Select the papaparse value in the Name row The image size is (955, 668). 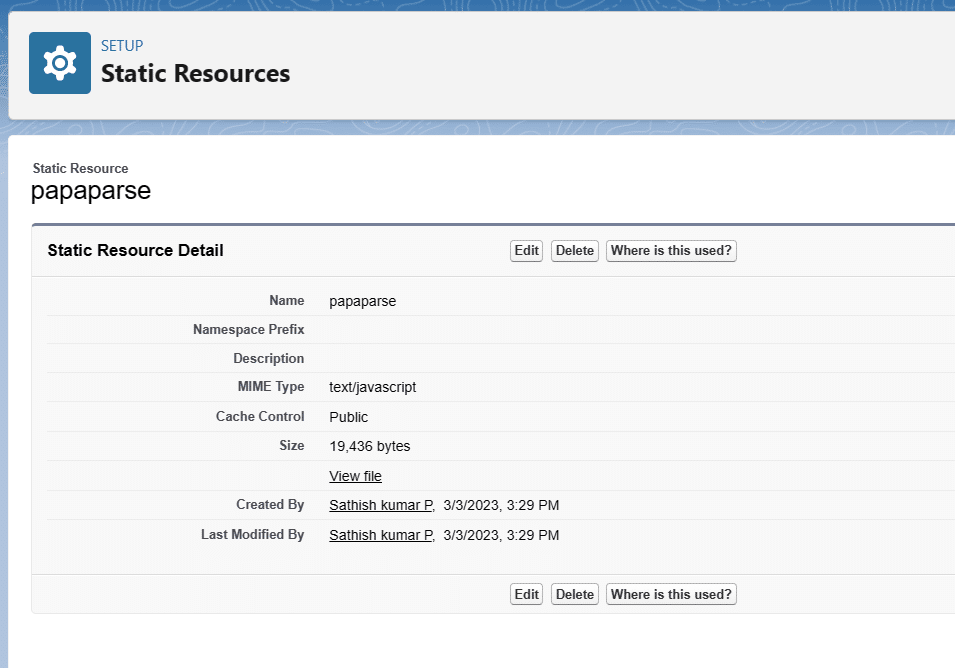point(362,301)
